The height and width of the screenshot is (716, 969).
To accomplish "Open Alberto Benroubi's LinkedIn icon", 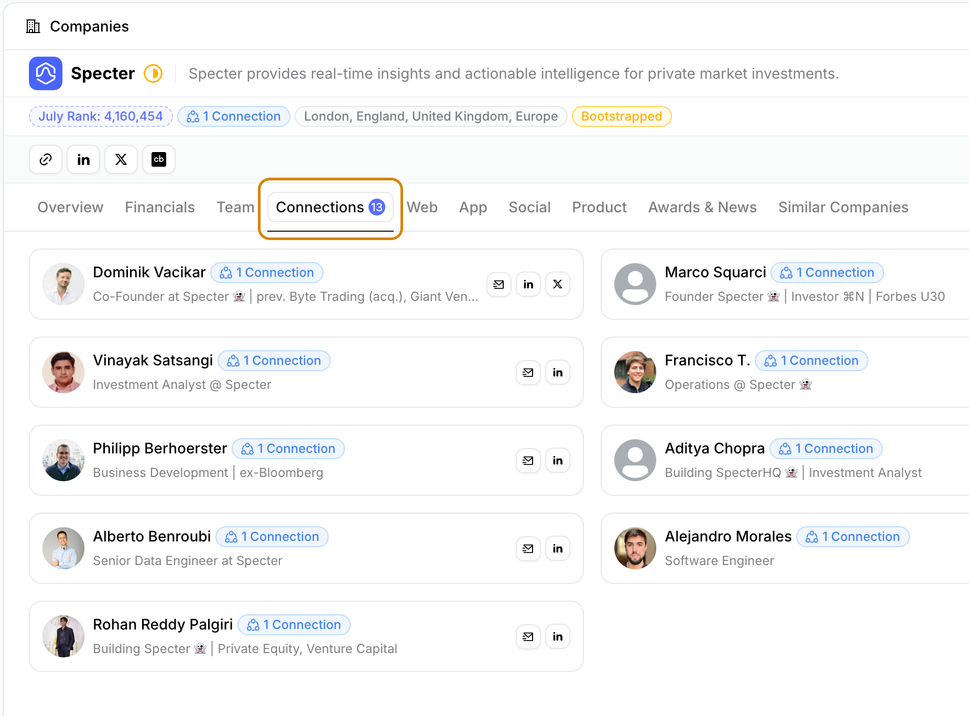I will click(x=557, y=548).
